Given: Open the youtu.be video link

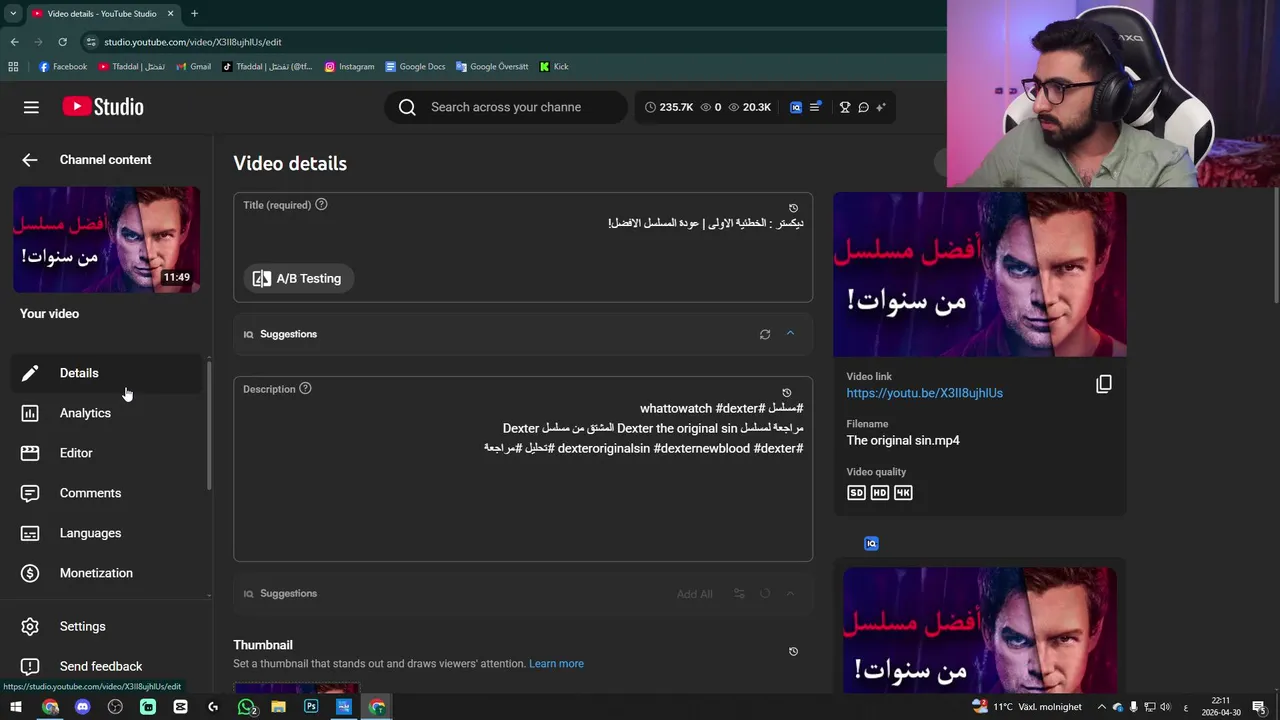Looking at the screenshot, I should 924,393.
